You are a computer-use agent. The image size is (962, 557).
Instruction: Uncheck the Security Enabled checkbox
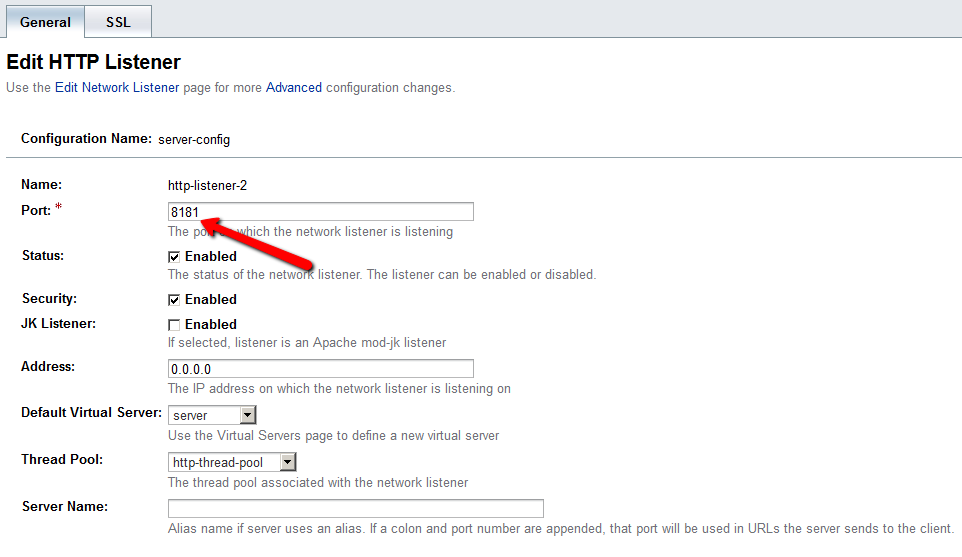tap(174, 300)
